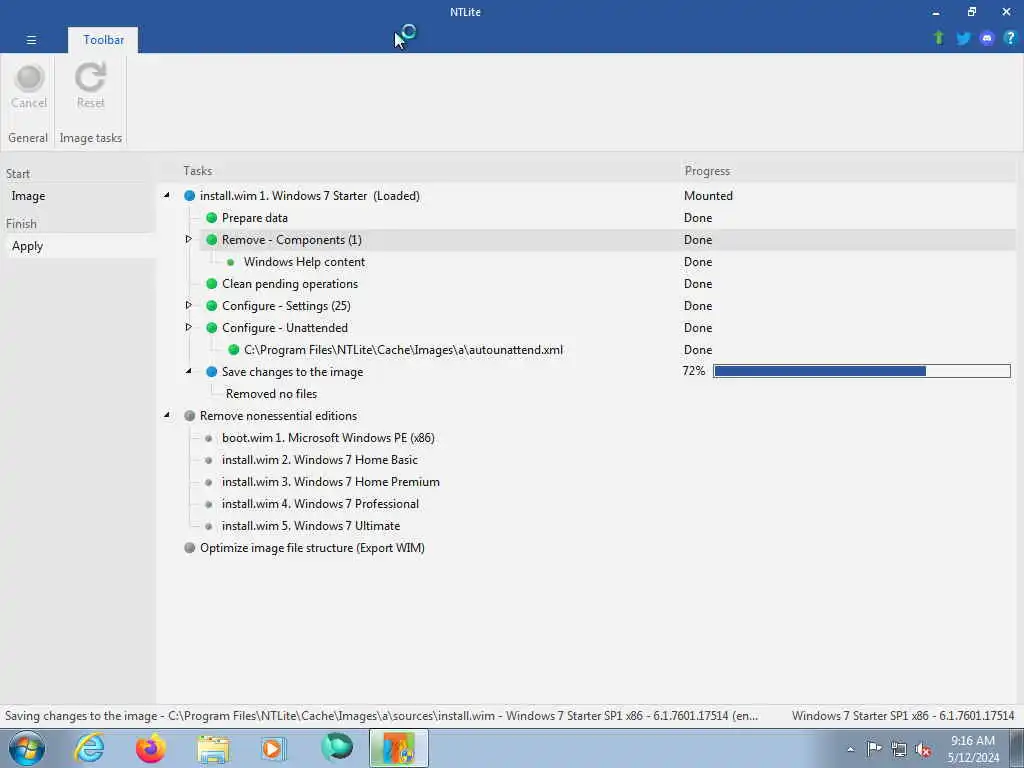Open Internet Explorer from taskbar
This screenshot has height=768, width=1024.
(89, 748)
